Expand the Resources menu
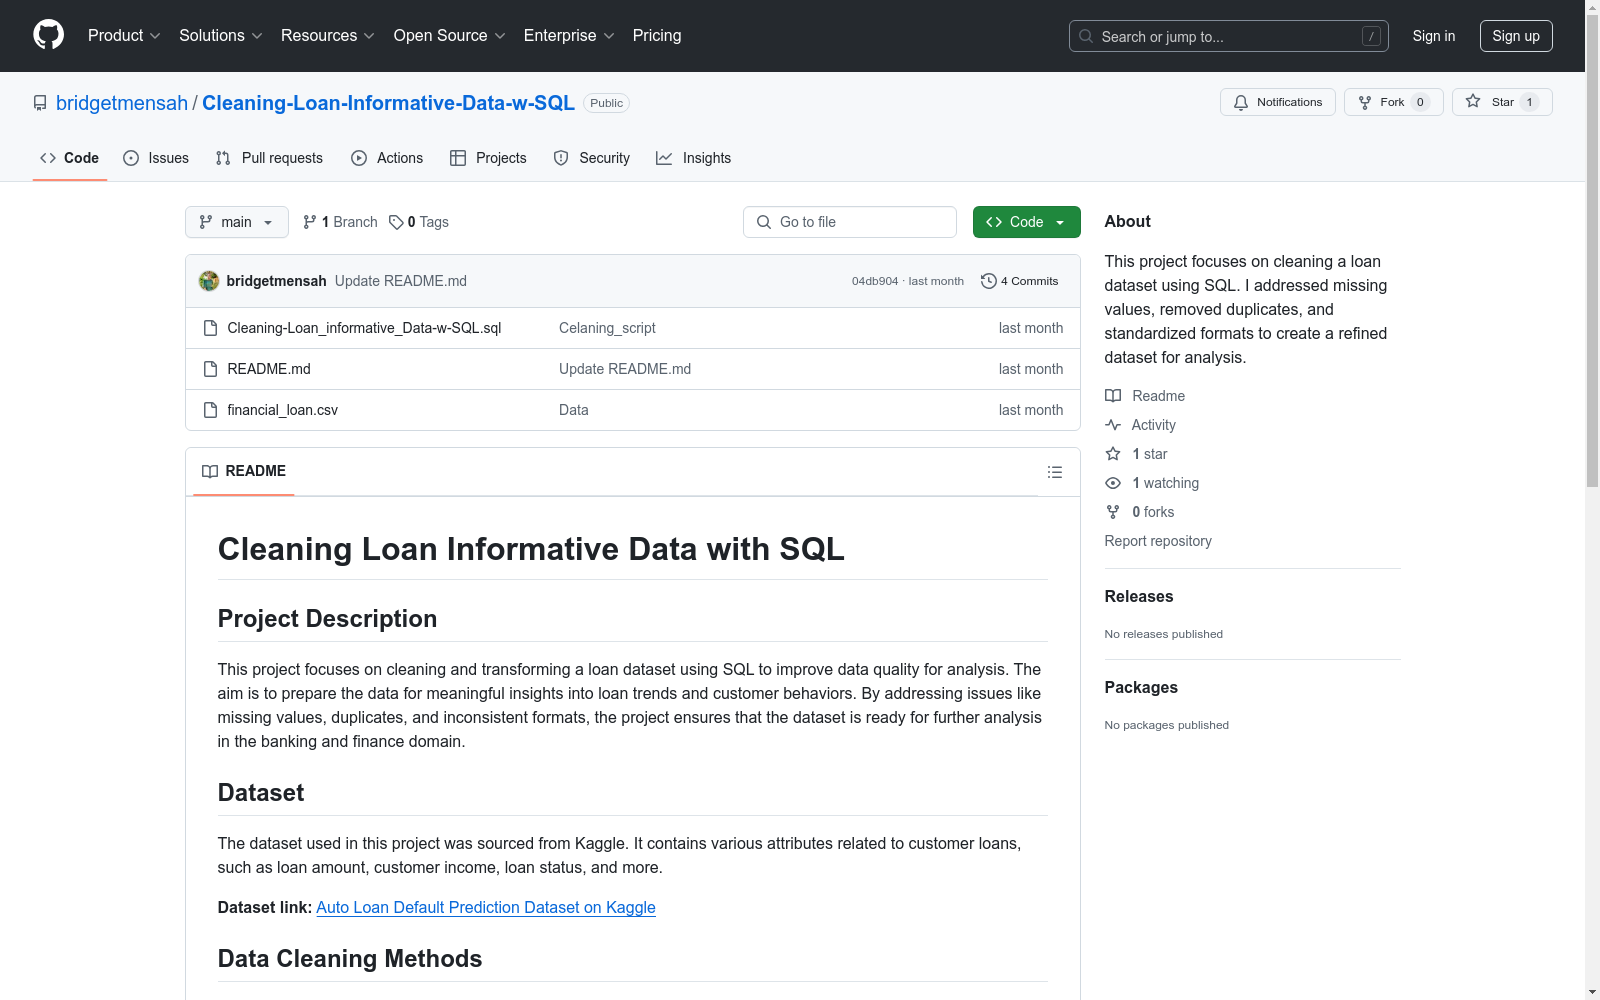Image resolution: width=1600 pixels, height=1000 pixels. click(x=328, y=35)
